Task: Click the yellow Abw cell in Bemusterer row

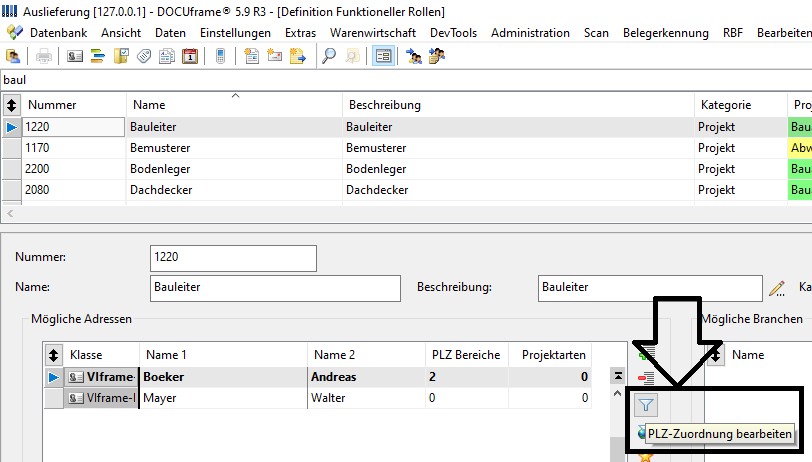Action: (x=800, y=148)
